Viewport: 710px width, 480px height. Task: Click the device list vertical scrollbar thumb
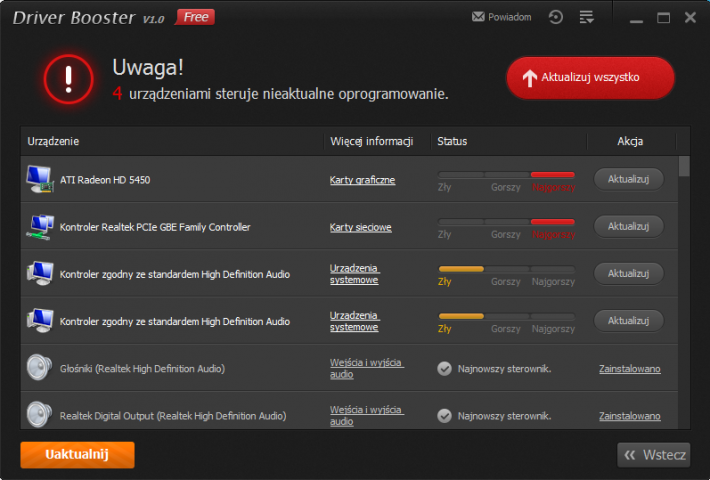[x=684, y=166]
